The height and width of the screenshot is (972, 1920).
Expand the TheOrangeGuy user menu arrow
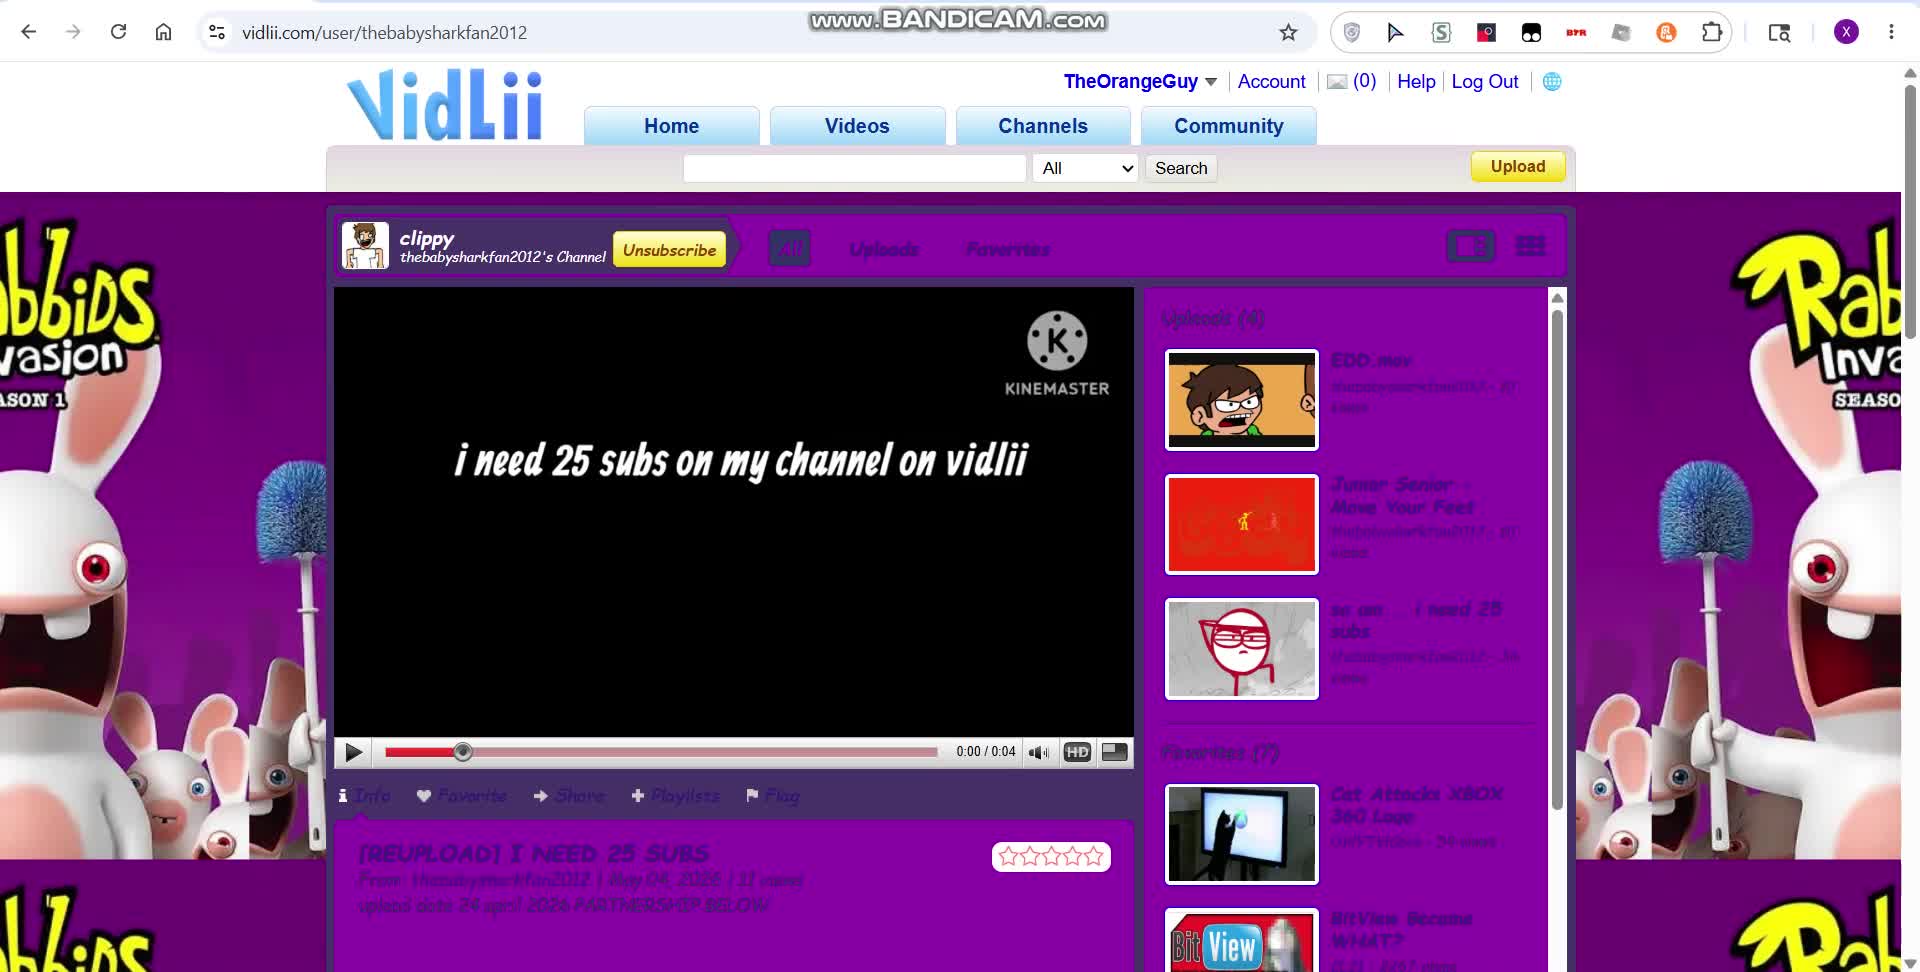click(1211, 82)
